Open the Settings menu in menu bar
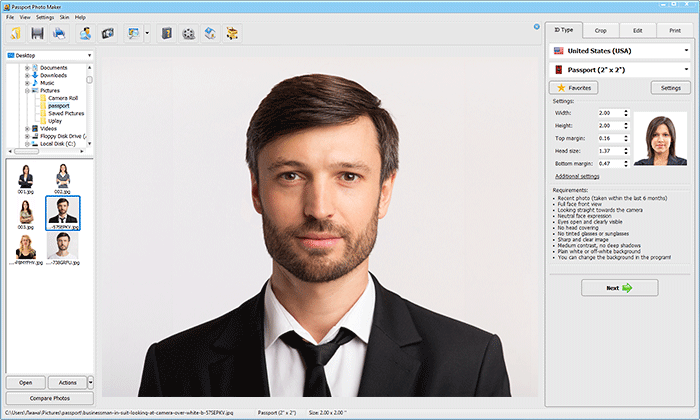This screenshot has width=700, height=420. tap(45, 17)
